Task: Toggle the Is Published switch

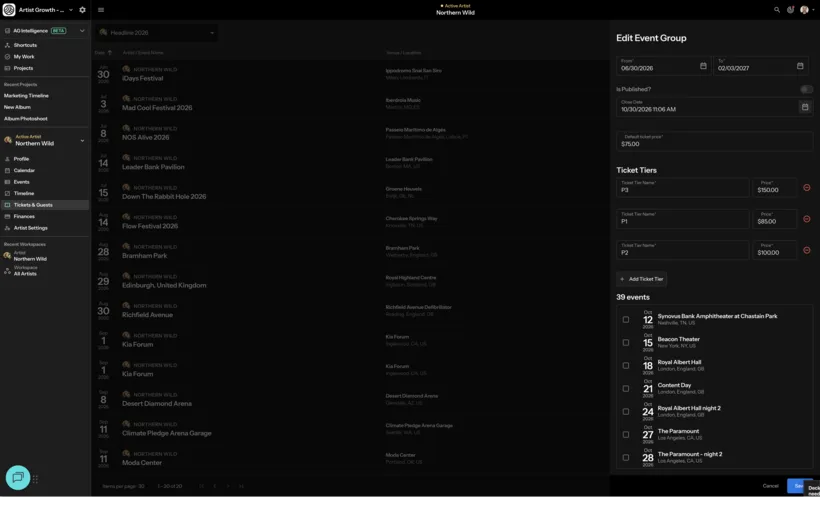Action: coord(806,89)
